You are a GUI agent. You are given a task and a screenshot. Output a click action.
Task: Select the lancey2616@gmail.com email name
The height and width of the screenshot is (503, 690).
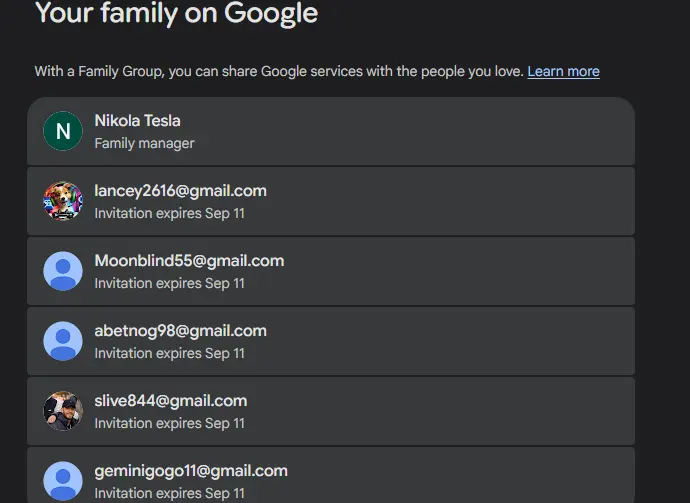point(180,191)
